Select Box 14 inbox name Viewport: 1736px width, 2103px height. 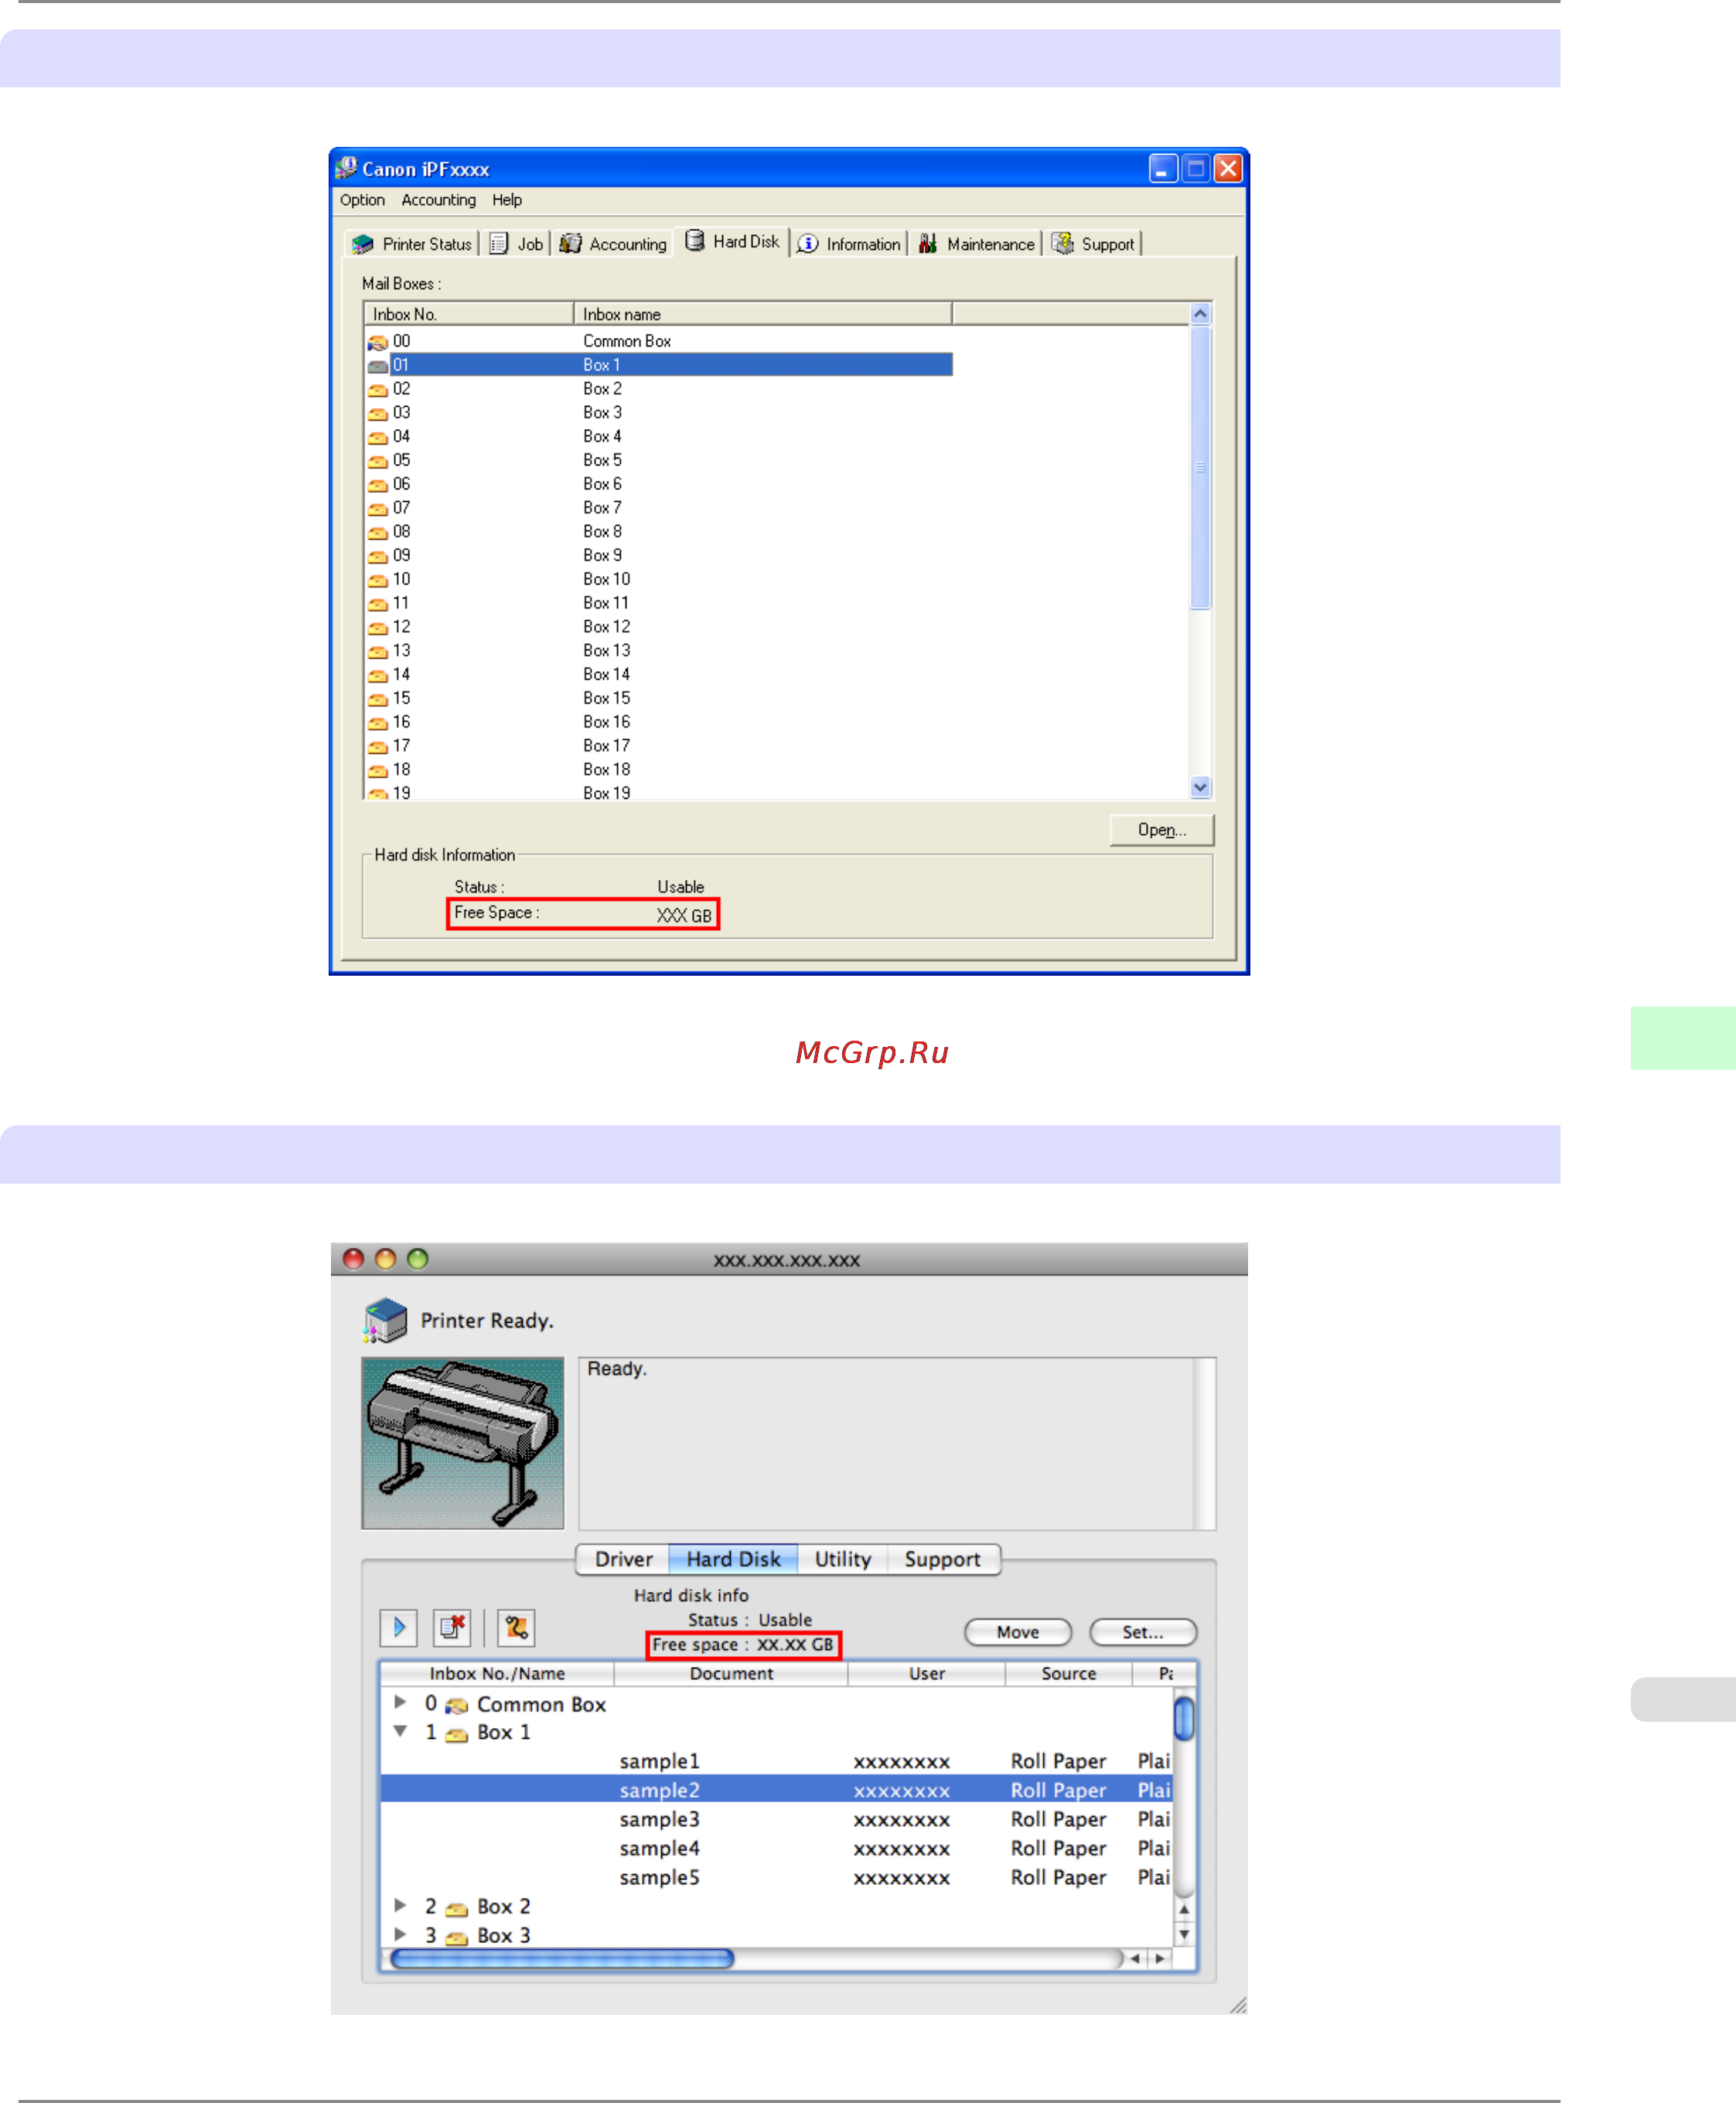606,674
